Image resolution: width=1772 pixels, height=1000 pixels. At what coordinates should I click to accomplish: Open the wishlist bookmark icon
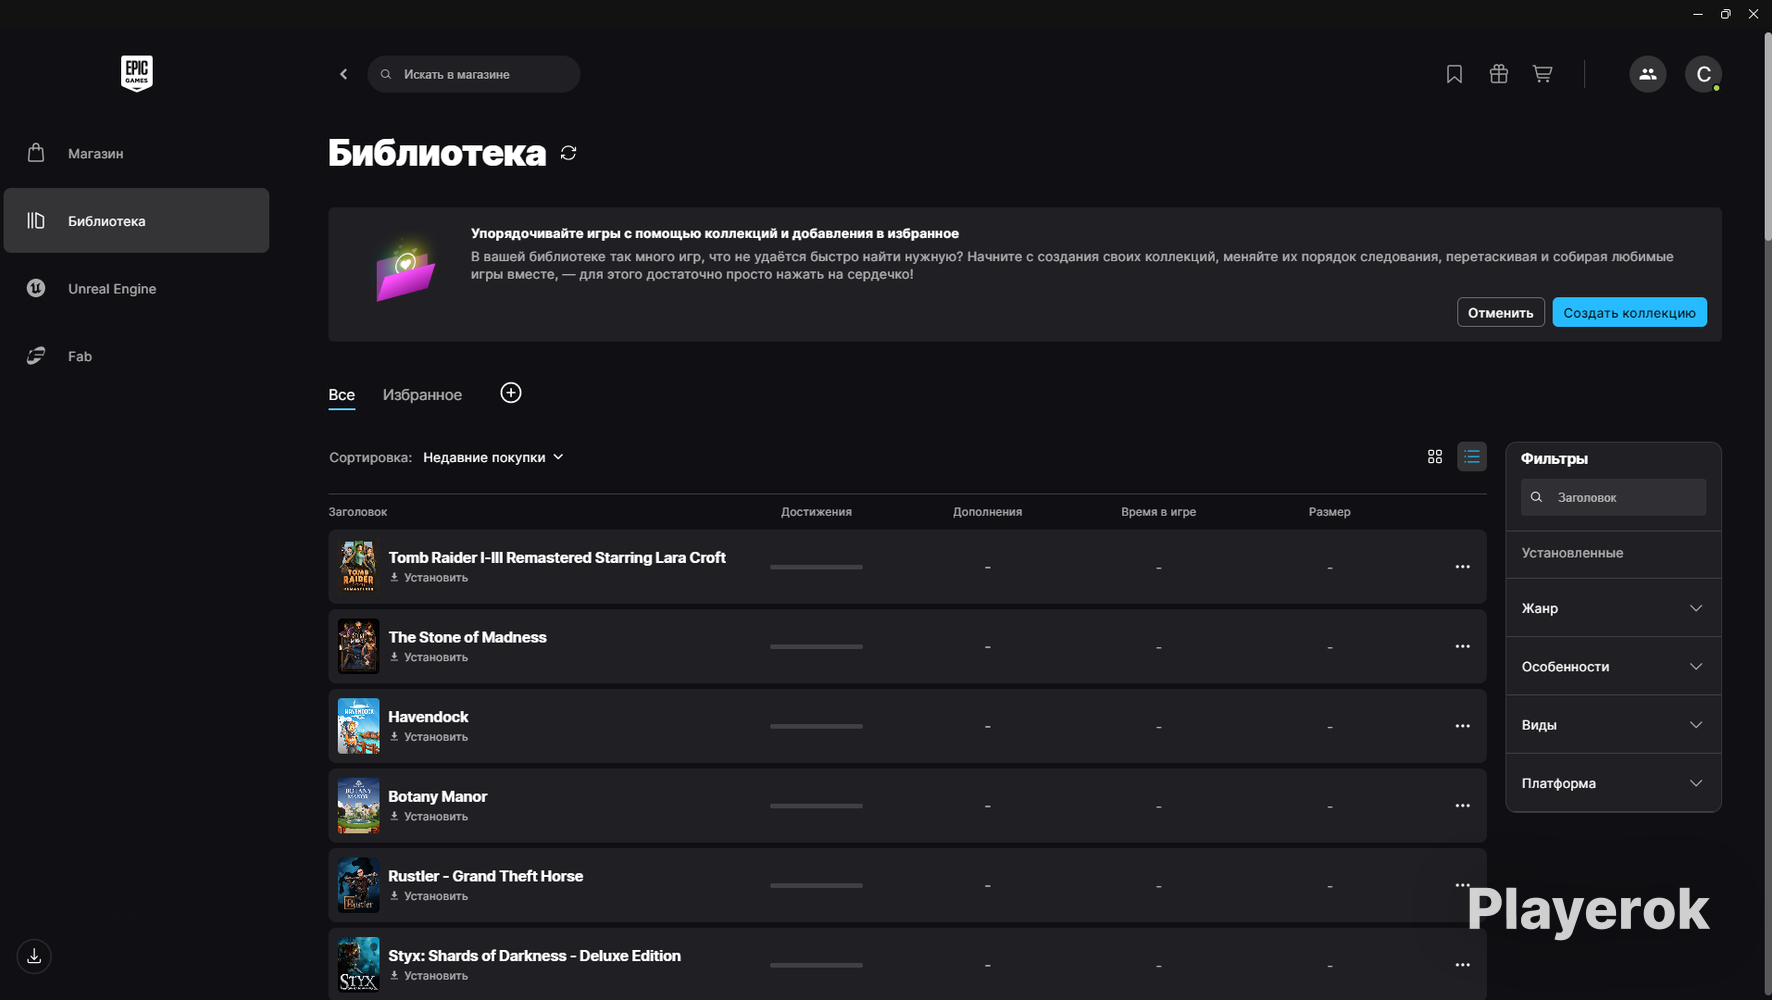click(1454, 74)
